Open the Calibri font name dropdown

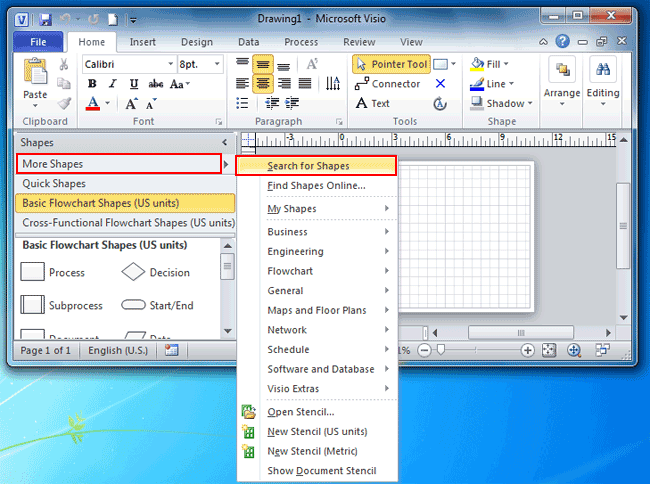click(x=170, y=64)
